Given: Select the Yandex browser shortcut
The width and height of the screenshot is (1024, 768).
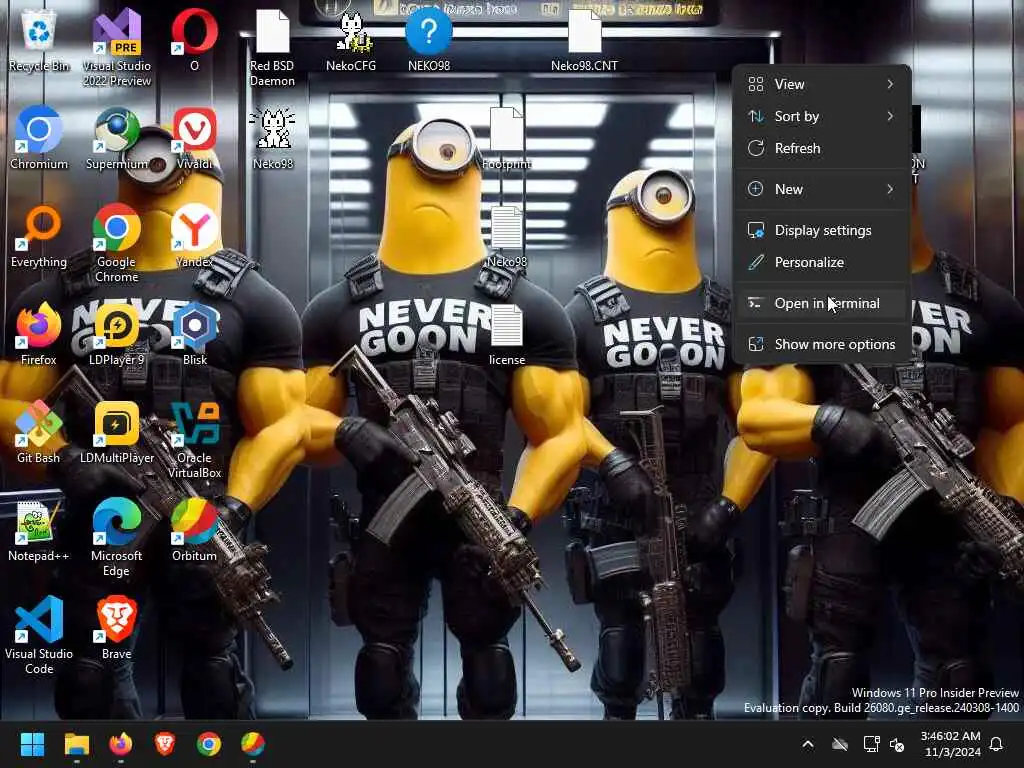Looking at the screenshot, I should click(x=195, y=236).
